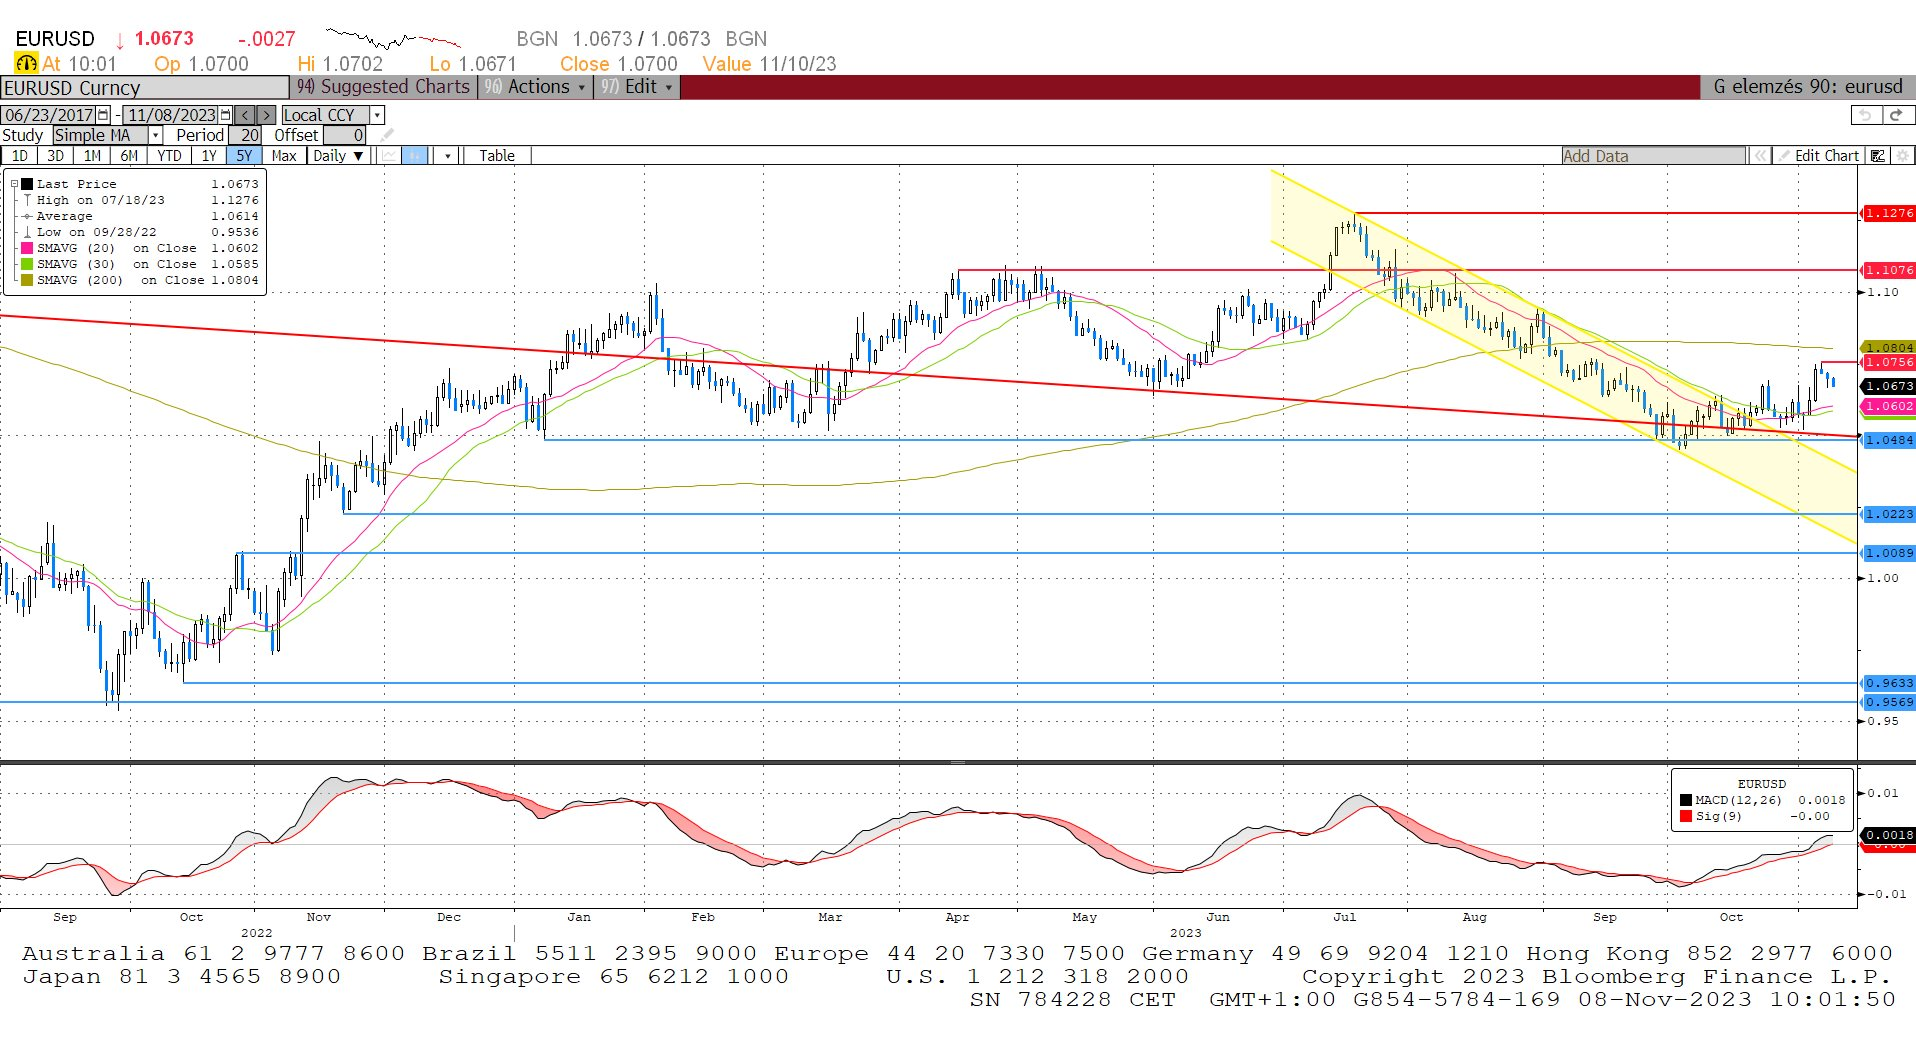
Task: Open the chart settings gear icon
Action: (1903, 156)
